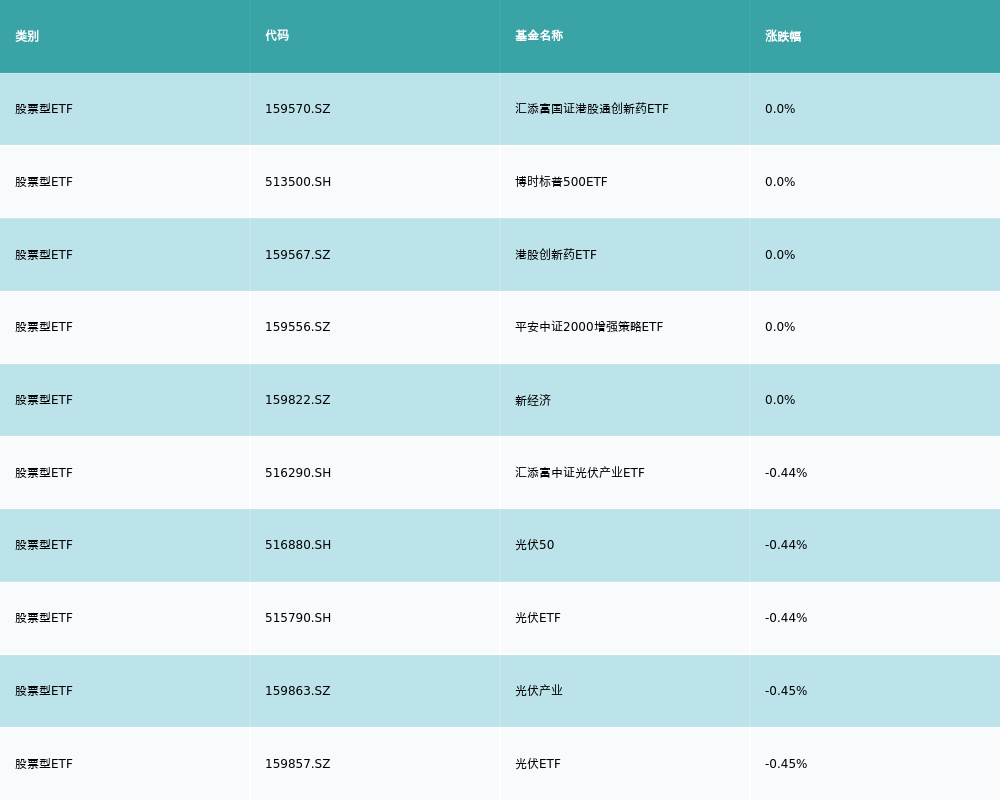This screenshot has height=800, width=1000.
Task: Select fund name 汇添富国证港股通创新药ETF
Action: point(592,109)
